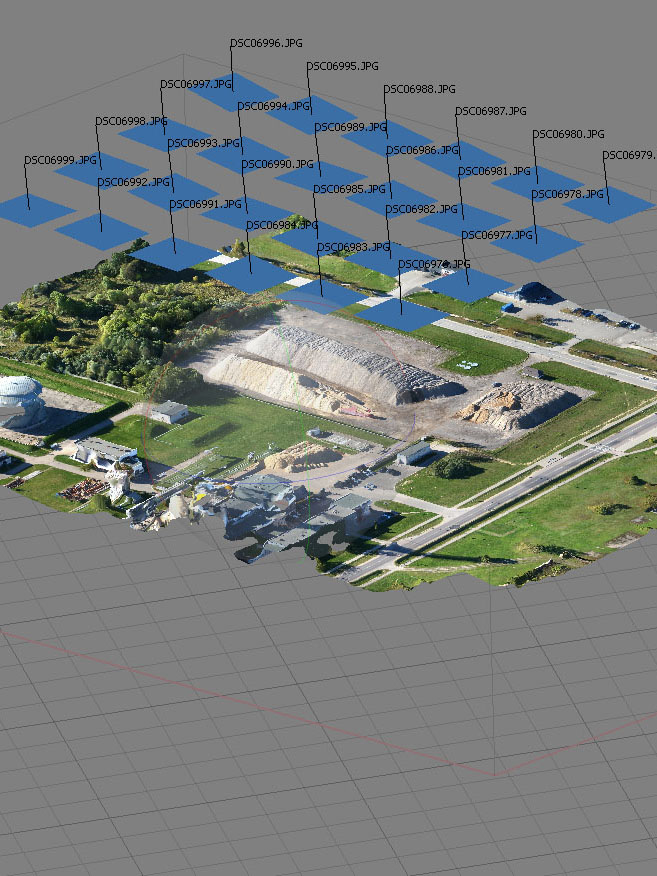
Task: Select the DSC06995.JPG camera label
Action: 342,66
